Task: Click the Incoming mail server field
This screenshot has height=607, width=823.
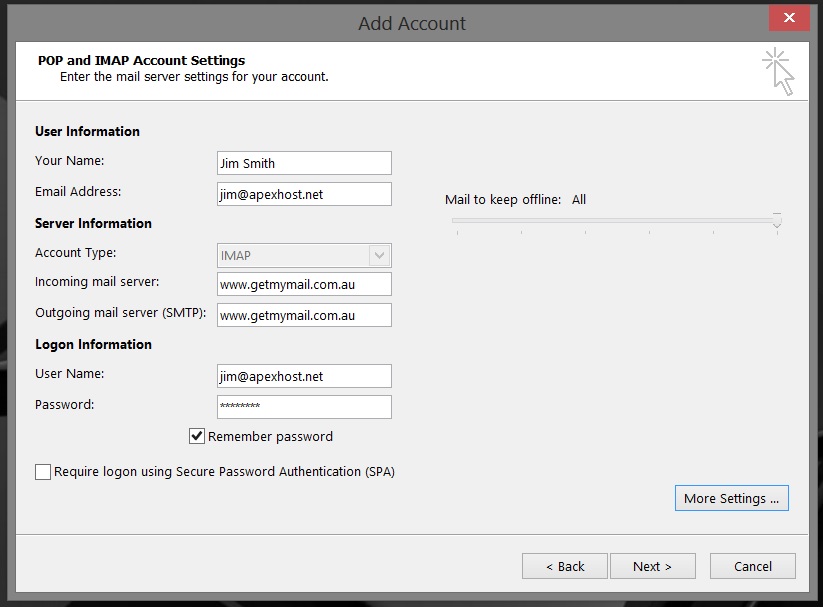Action: pyautogui.click(x=303, y=284)
